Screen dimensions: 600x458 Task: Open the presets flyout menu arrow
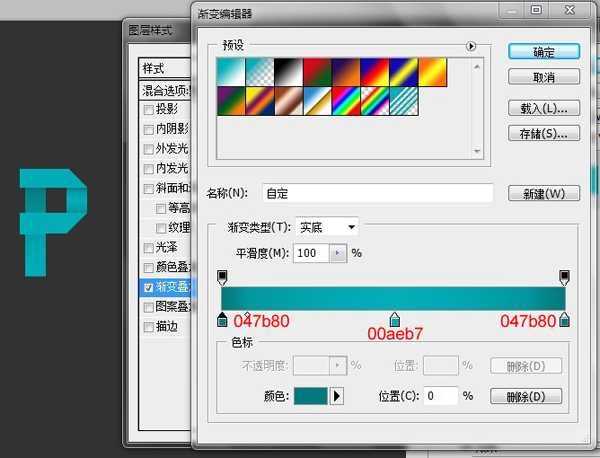click(x=471, y=46)
